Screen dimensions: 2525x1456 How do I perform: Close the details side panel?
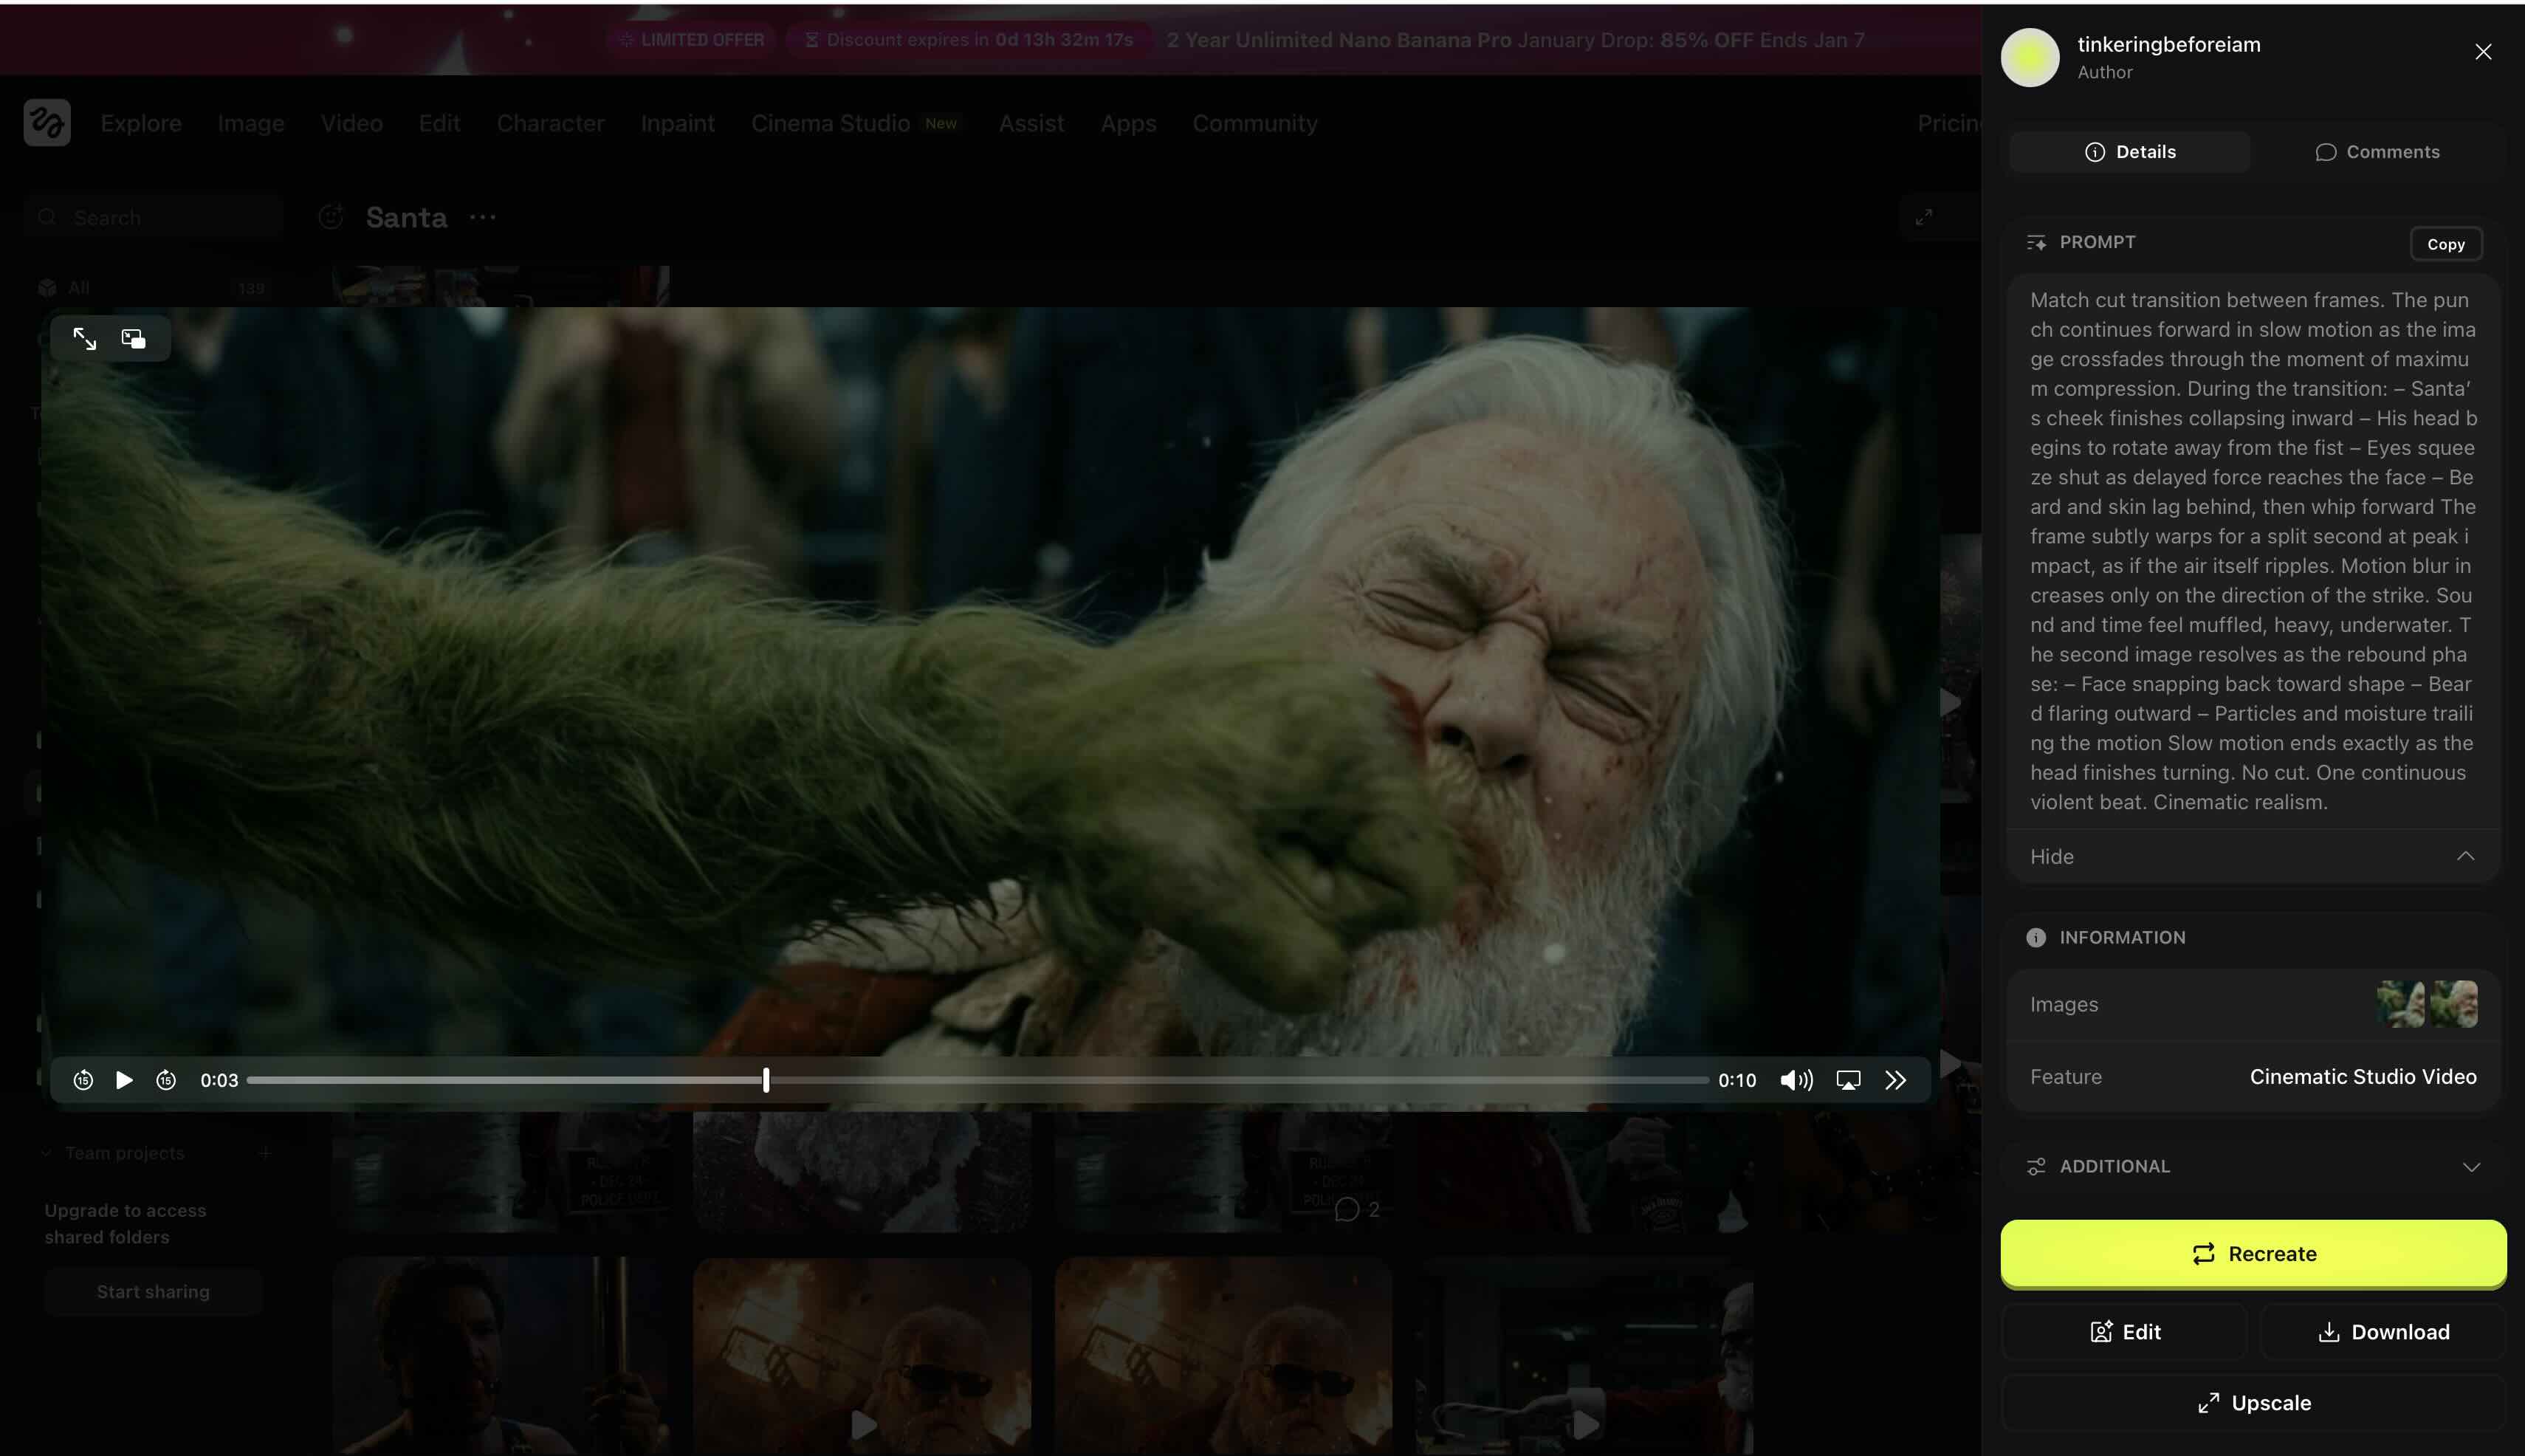click(2482, 52)
